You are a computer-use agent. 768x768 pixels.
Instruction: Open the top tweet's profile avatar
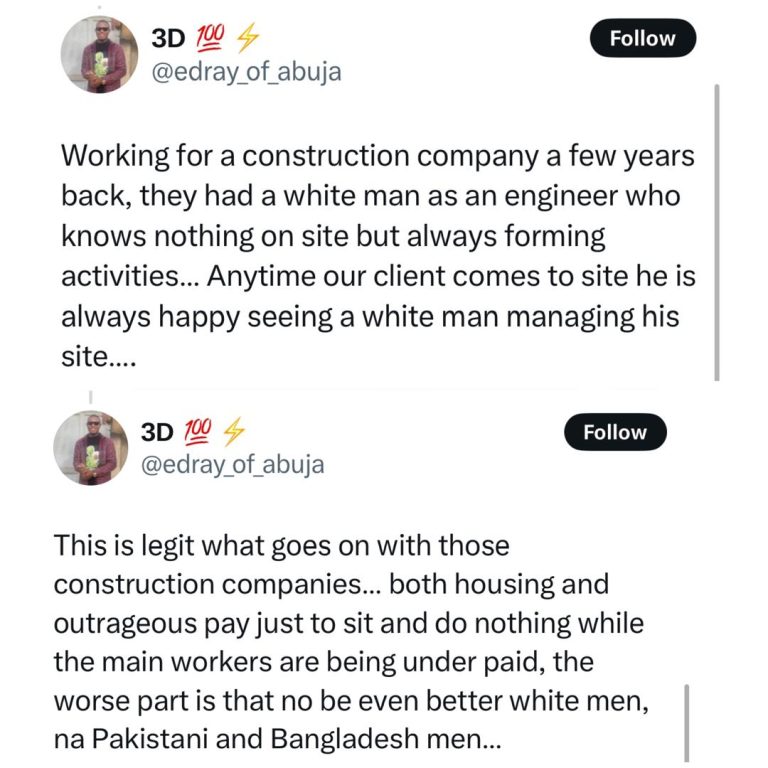click(x=98, y=55)
